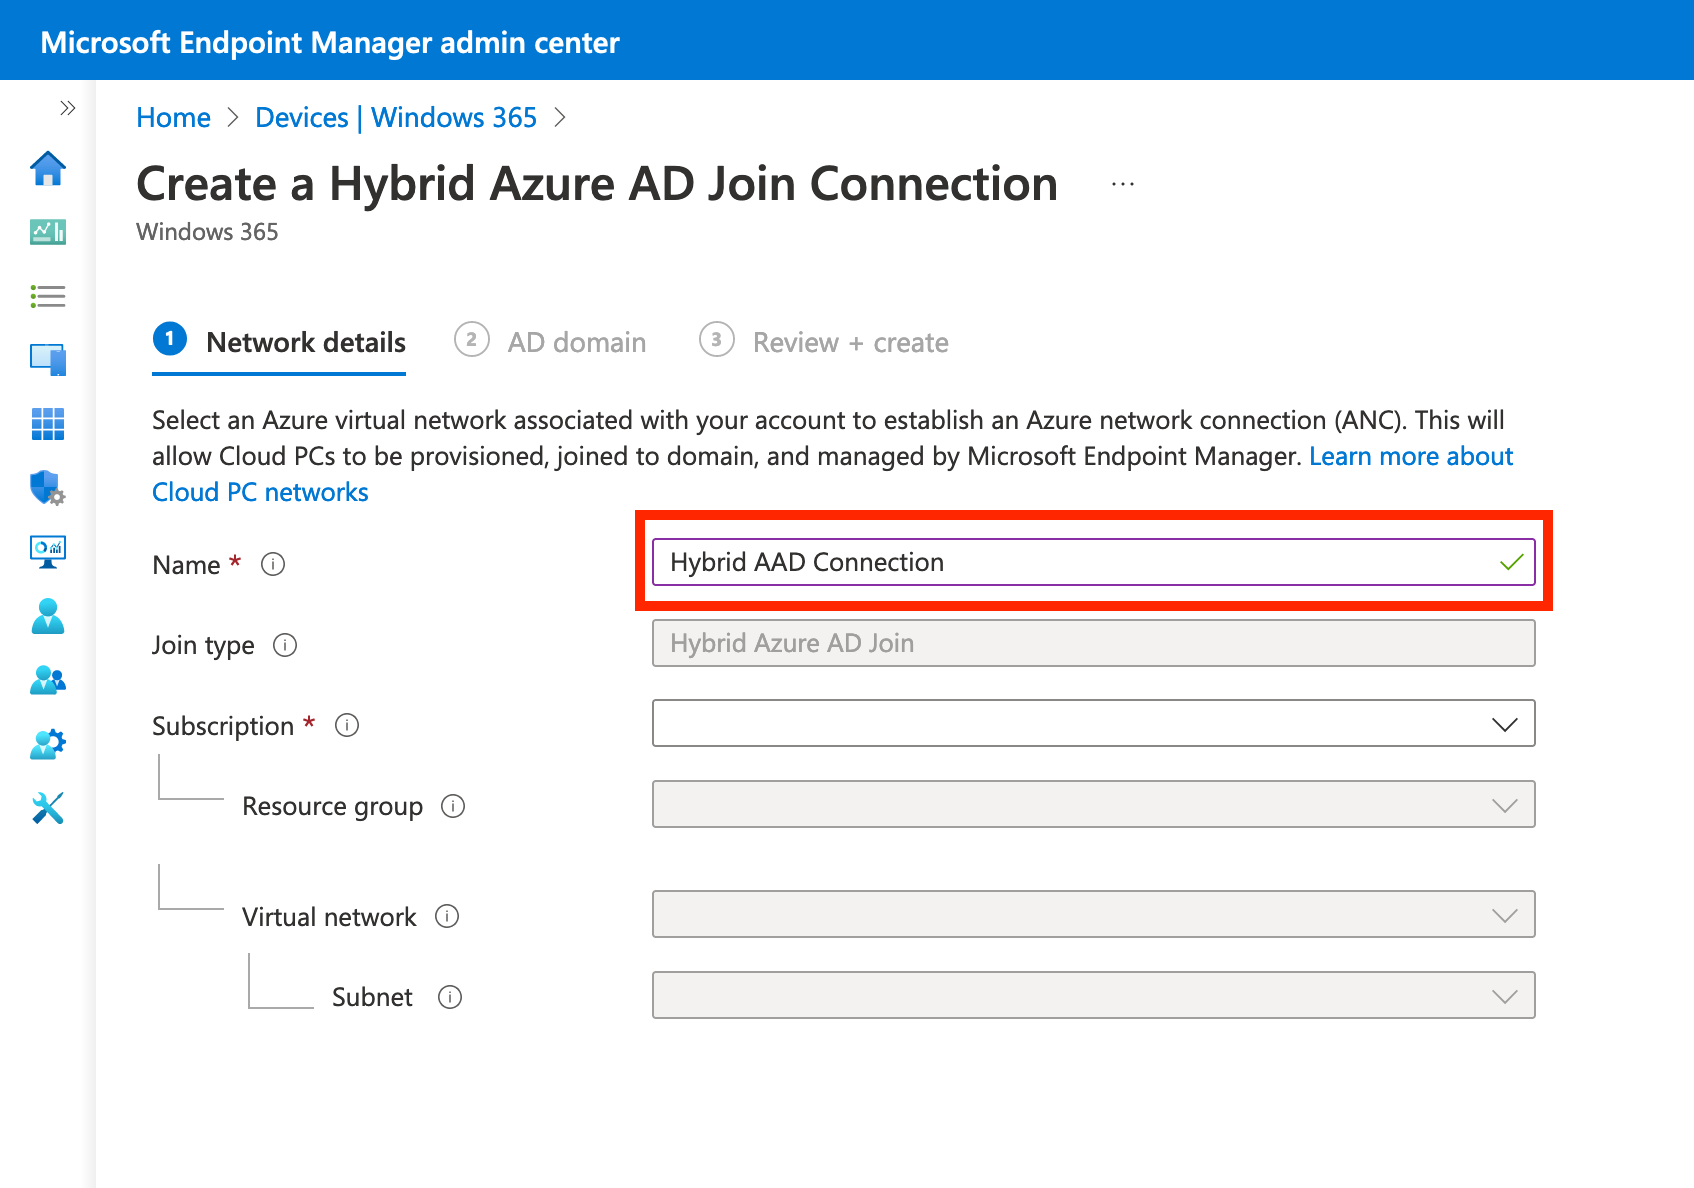
Task: Open the Resource group dropdown
Action: 1093,805
